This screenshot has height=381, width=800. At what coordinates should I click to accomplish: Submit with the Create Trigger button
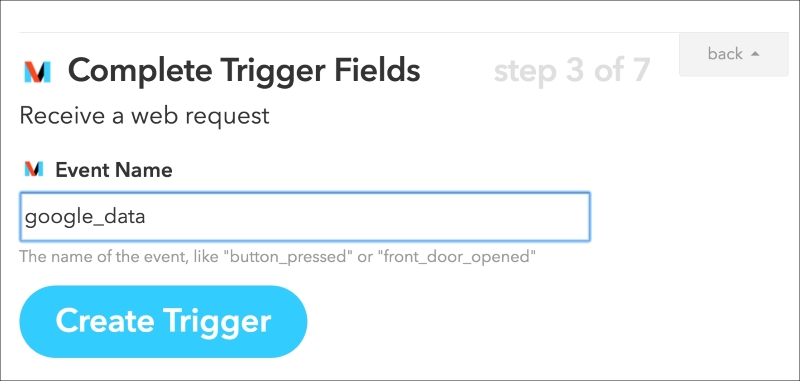[x=163, y=321]
